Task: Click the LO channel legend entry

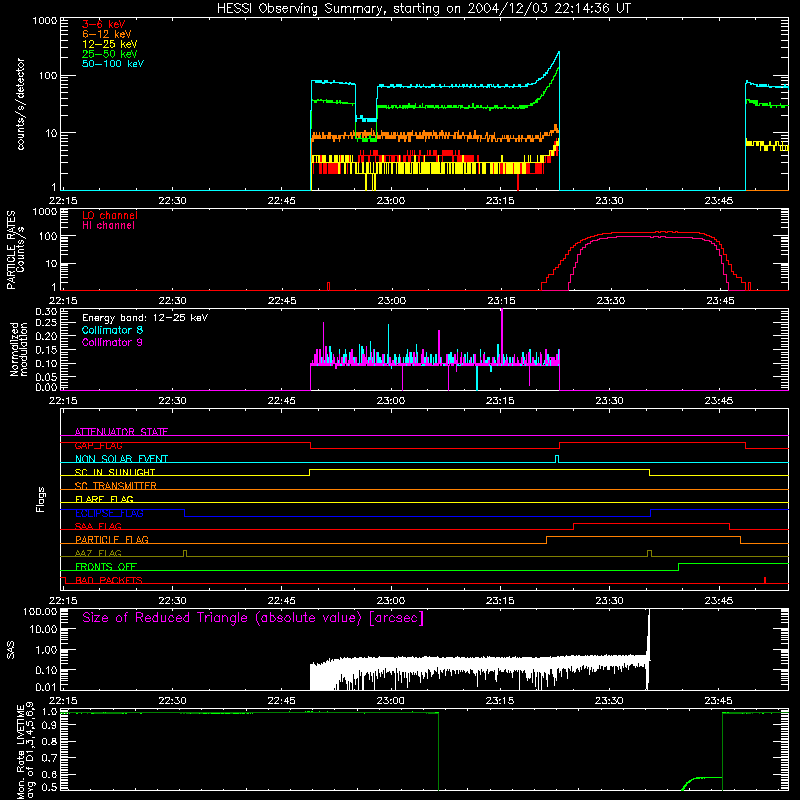Action: (x=110, y=215)
